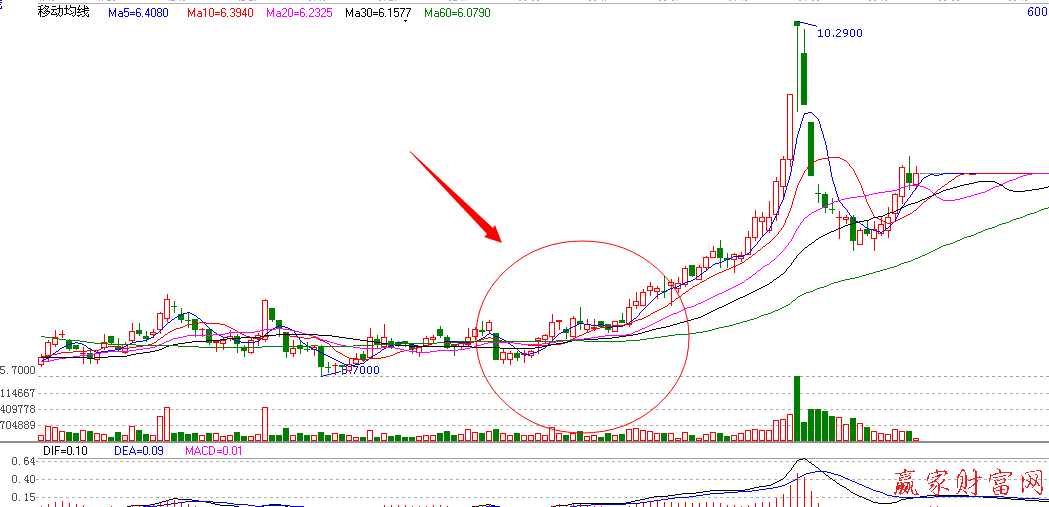Click the green Ma60=6.0790 legend

coord(457,12)
